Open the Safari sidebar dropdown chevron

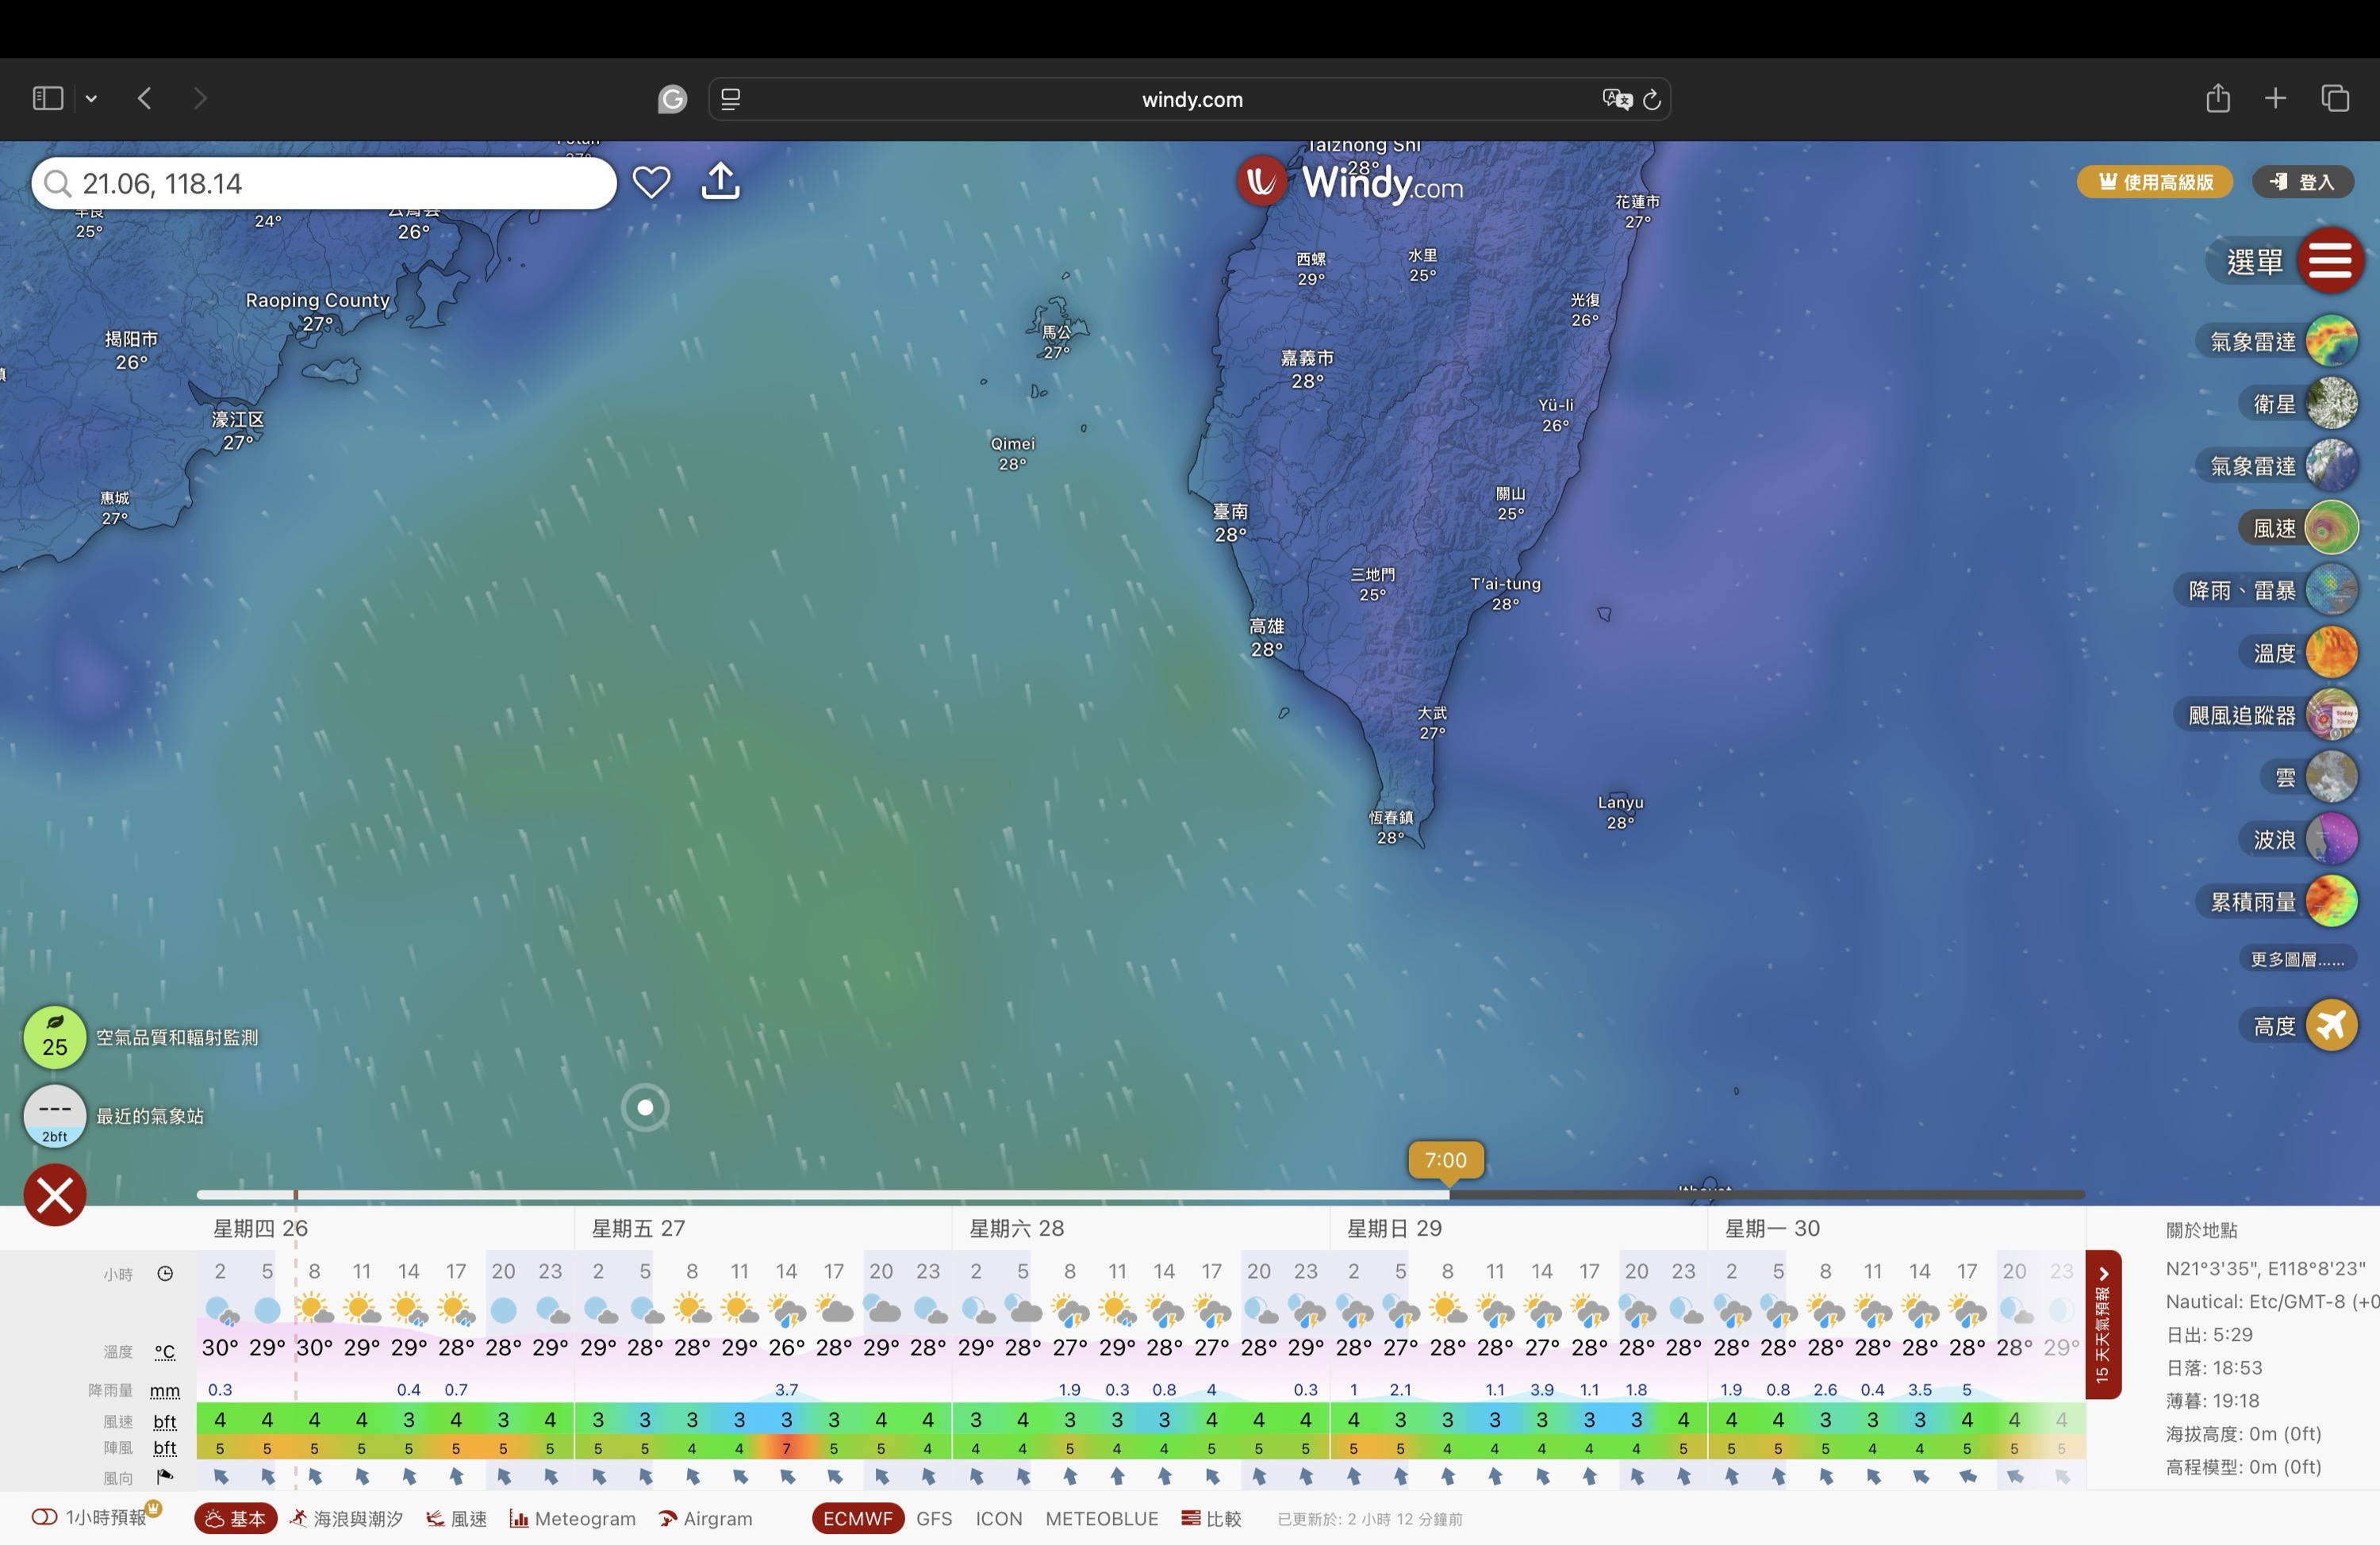91,98
